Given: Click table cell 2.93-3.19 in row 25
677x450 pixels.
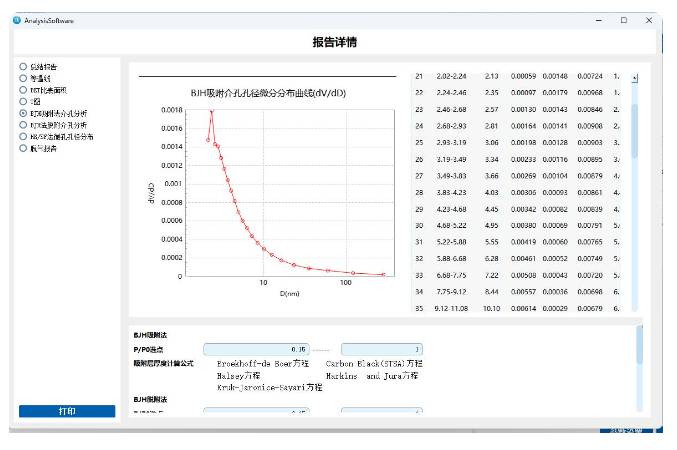Looking at the screenshot, I should 451,142.
